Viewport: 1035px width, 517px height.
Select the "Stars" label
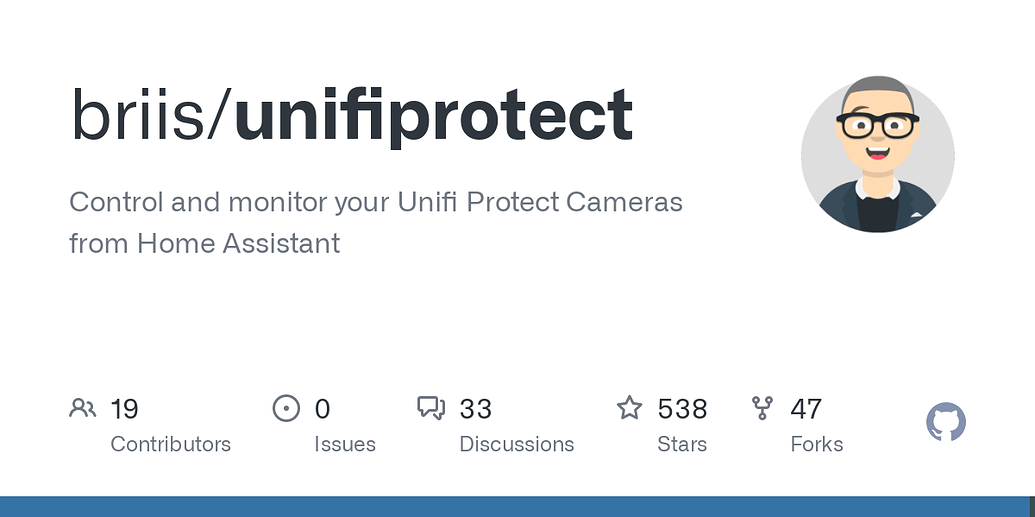coord(682,444)
